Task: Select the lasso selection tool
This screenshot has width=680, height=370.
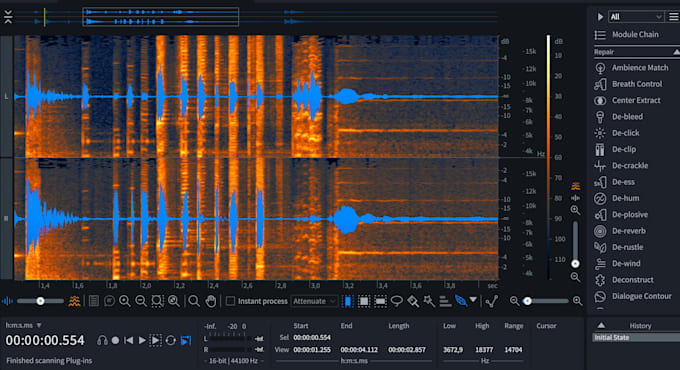Action: pos(396,301)
